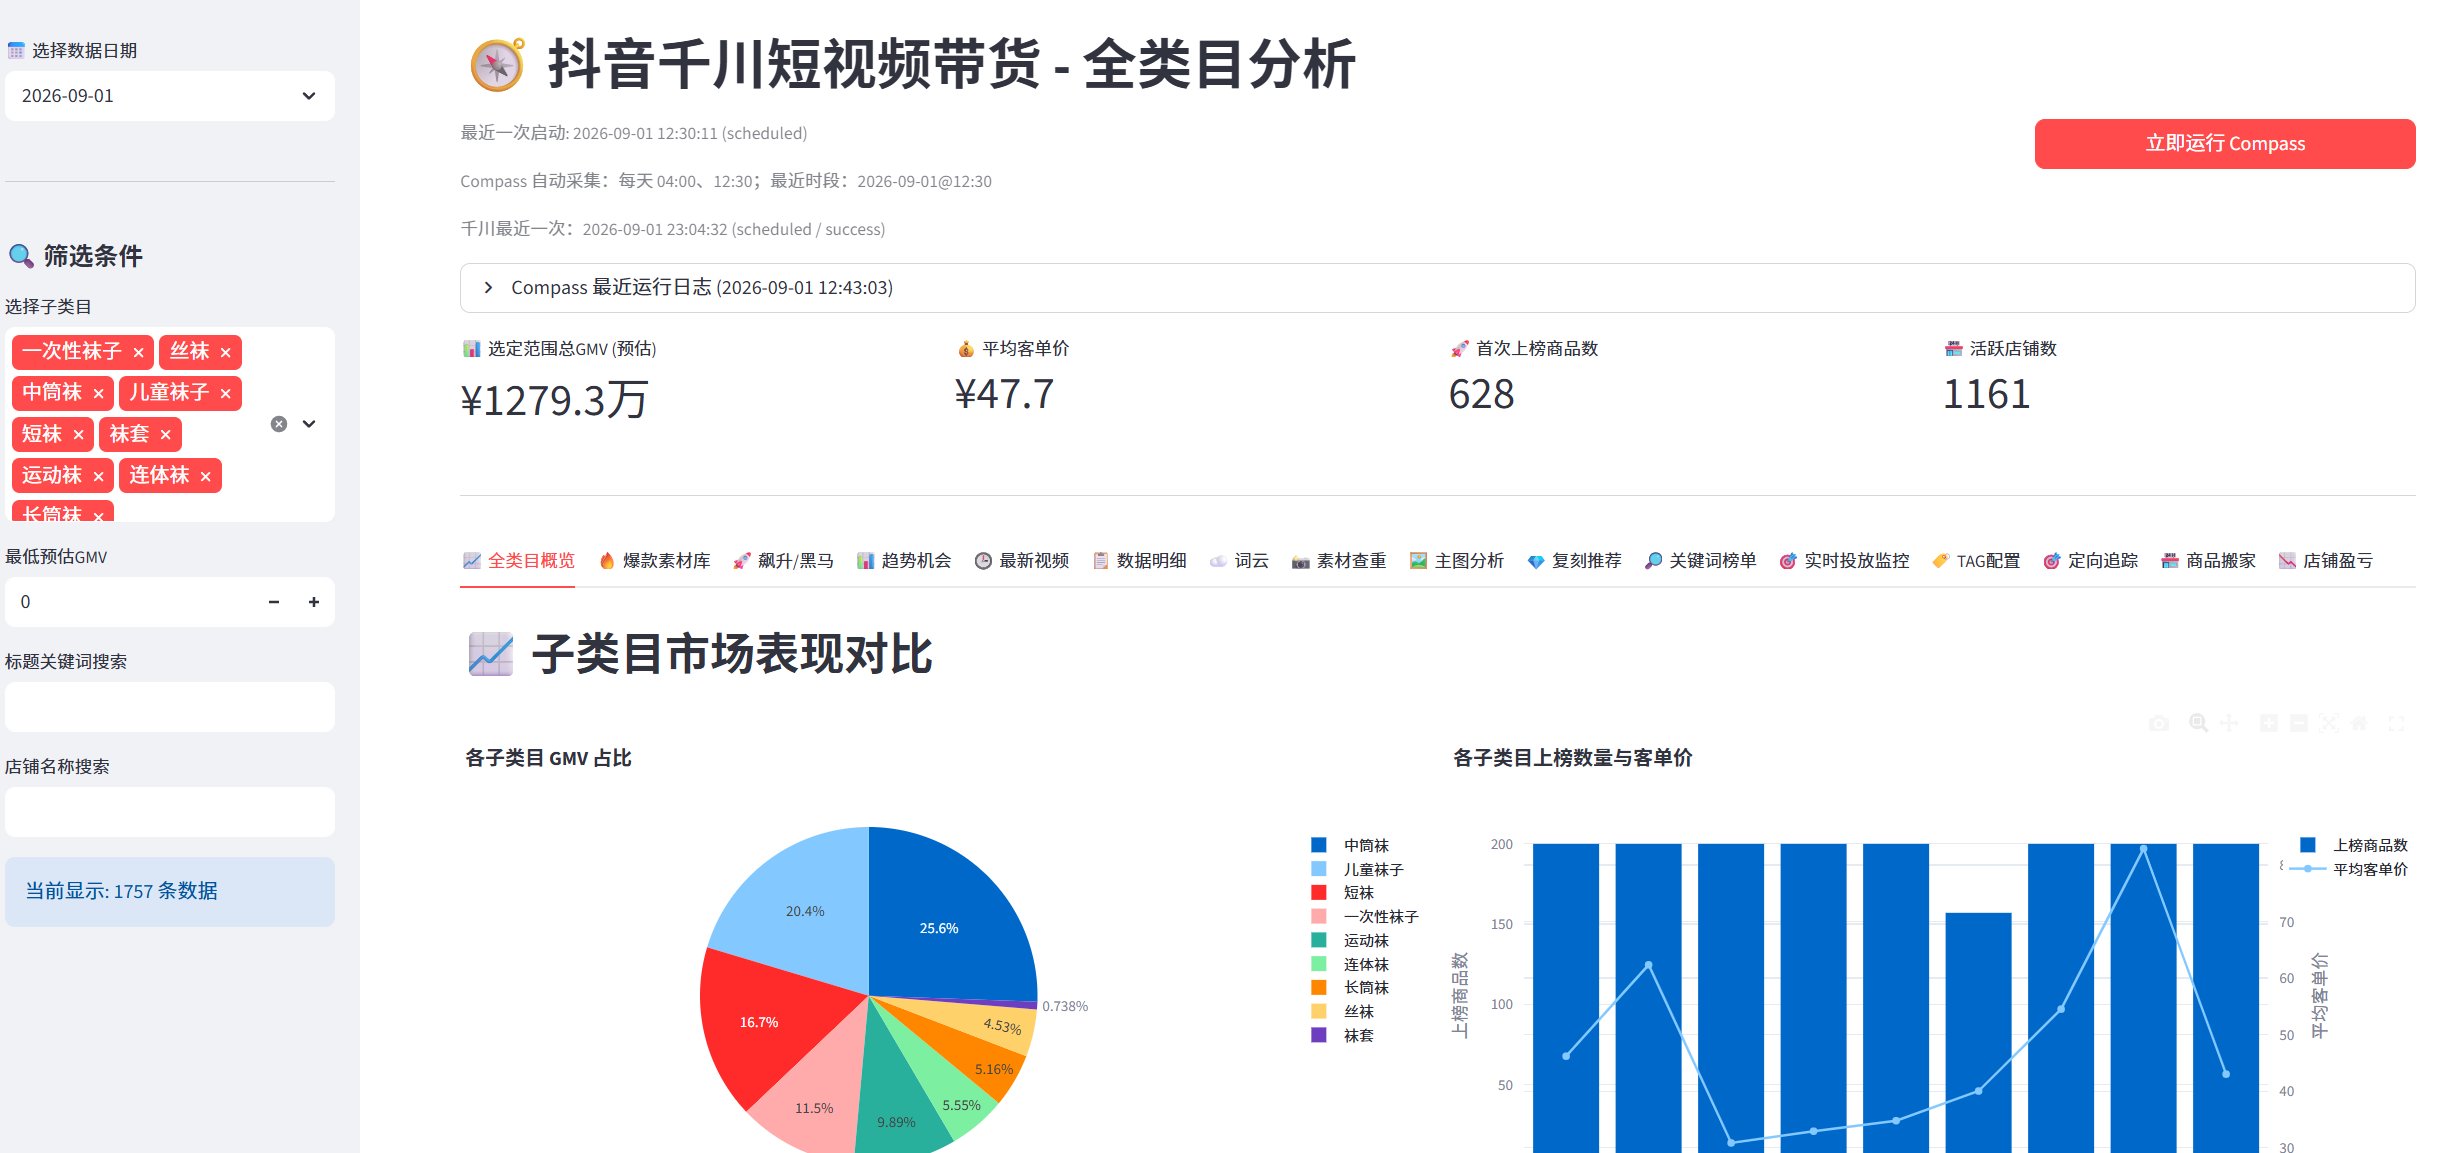Image resolution: width=2440 pixels, height=1153 pixels.
Task: Open the 选择数据日期 dropdown showing 2026-09-01
Action: coord(170,96)
